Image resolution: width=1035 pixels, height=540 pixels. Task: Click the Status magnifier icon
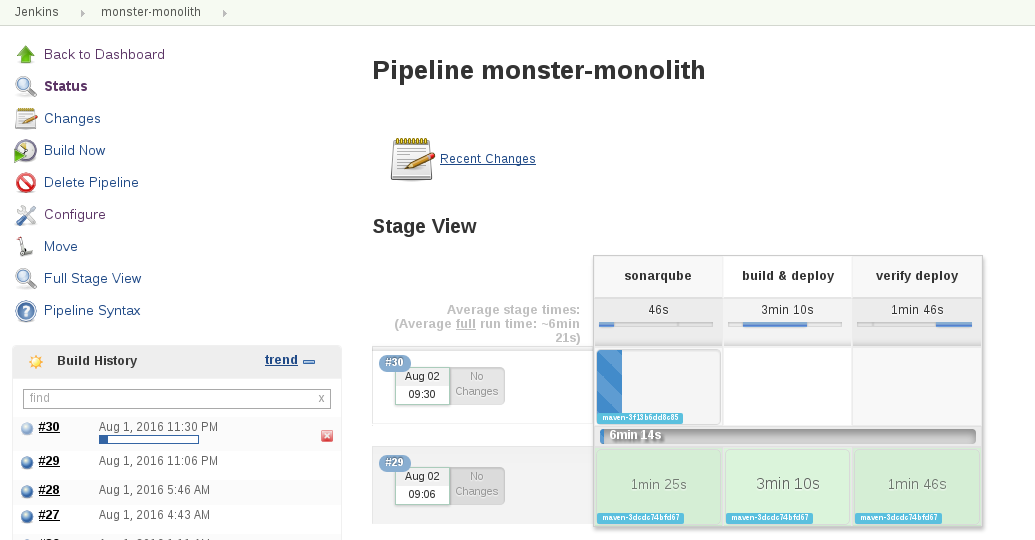click(x=26, y=86)
